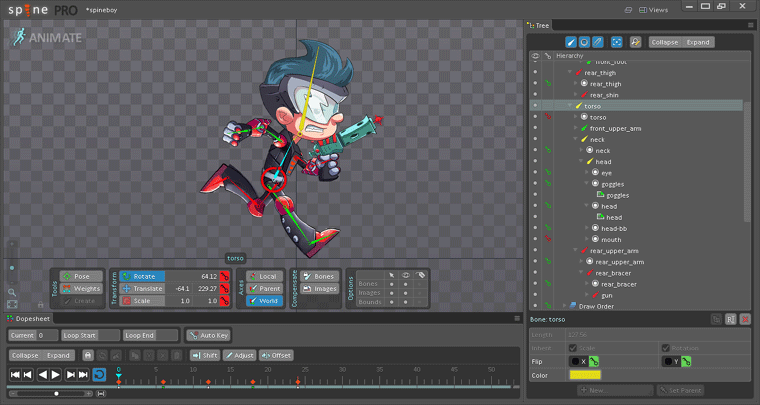760x405 pixels.
Task: Click the yellow bone Color swatch
Action: pos(585,375)
